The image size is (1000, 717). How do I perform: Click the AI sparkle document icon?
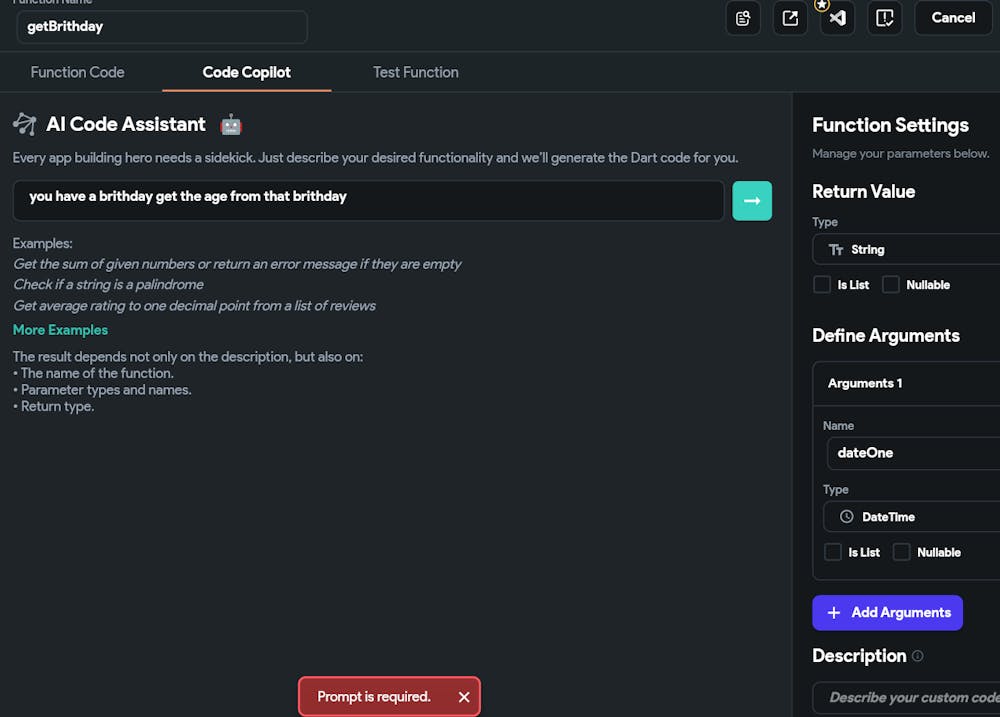point(743,18)
